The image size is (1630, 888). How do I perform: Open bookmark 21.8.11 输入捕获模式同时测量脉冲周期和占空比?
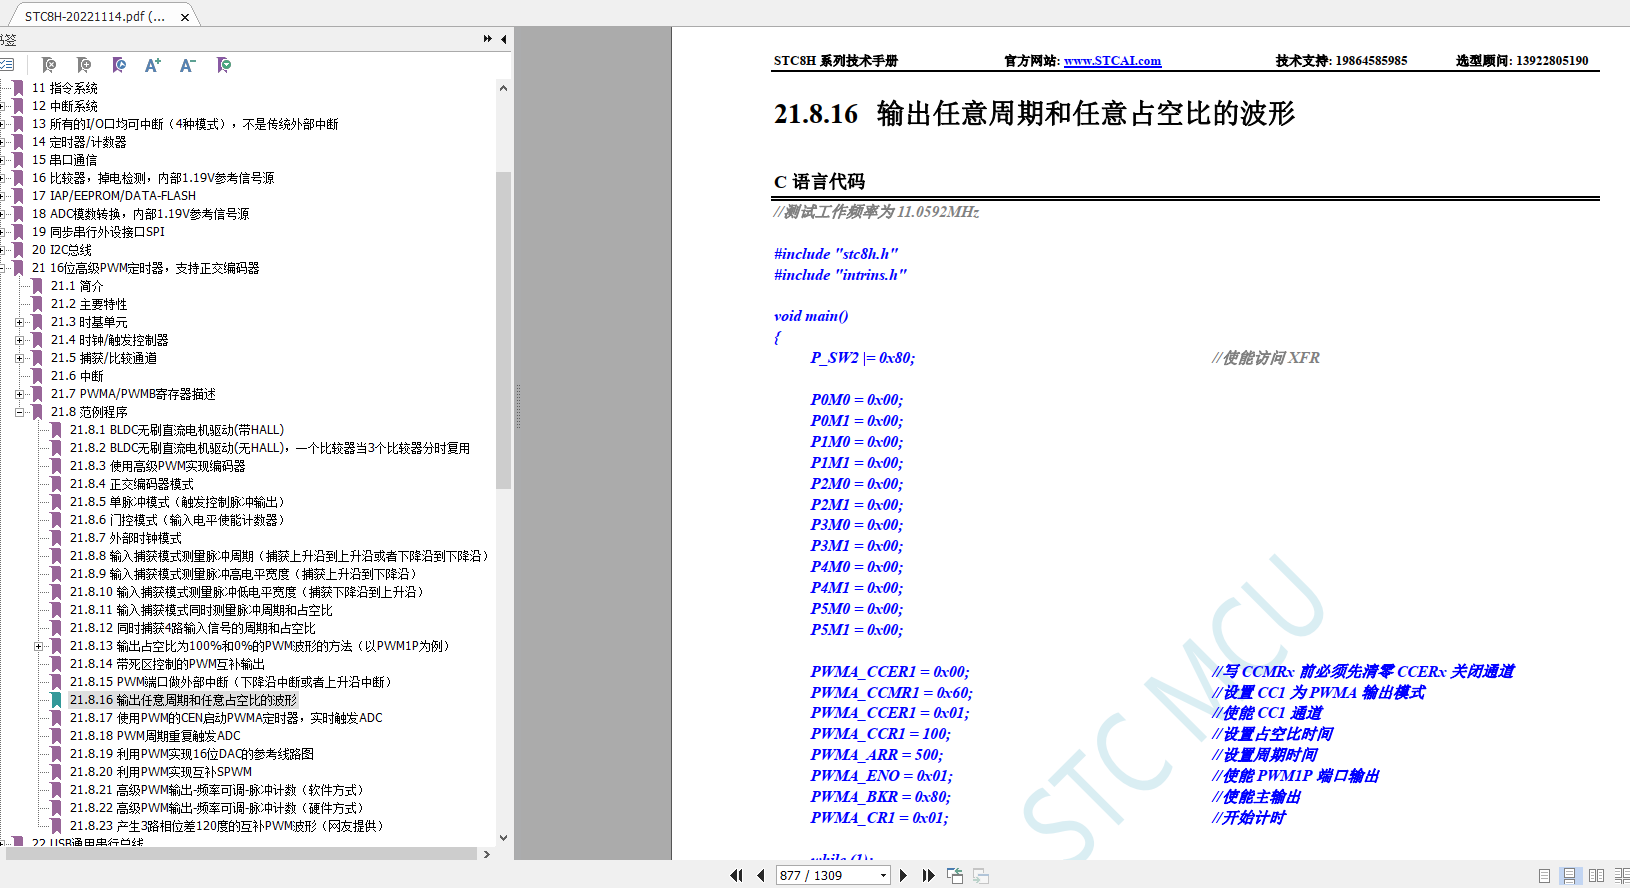click(x=201, y=610)
